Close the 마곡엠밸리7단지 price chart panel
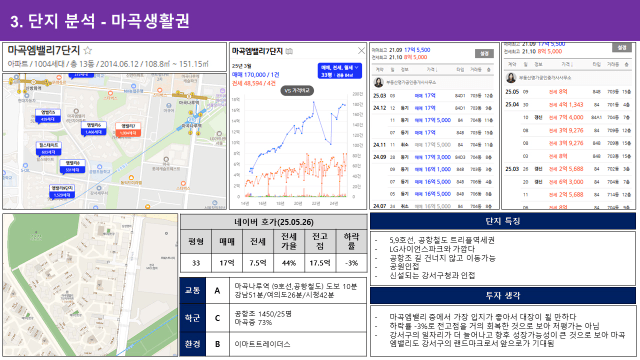The width and height of the screenshot is (640, 360). 361,51
